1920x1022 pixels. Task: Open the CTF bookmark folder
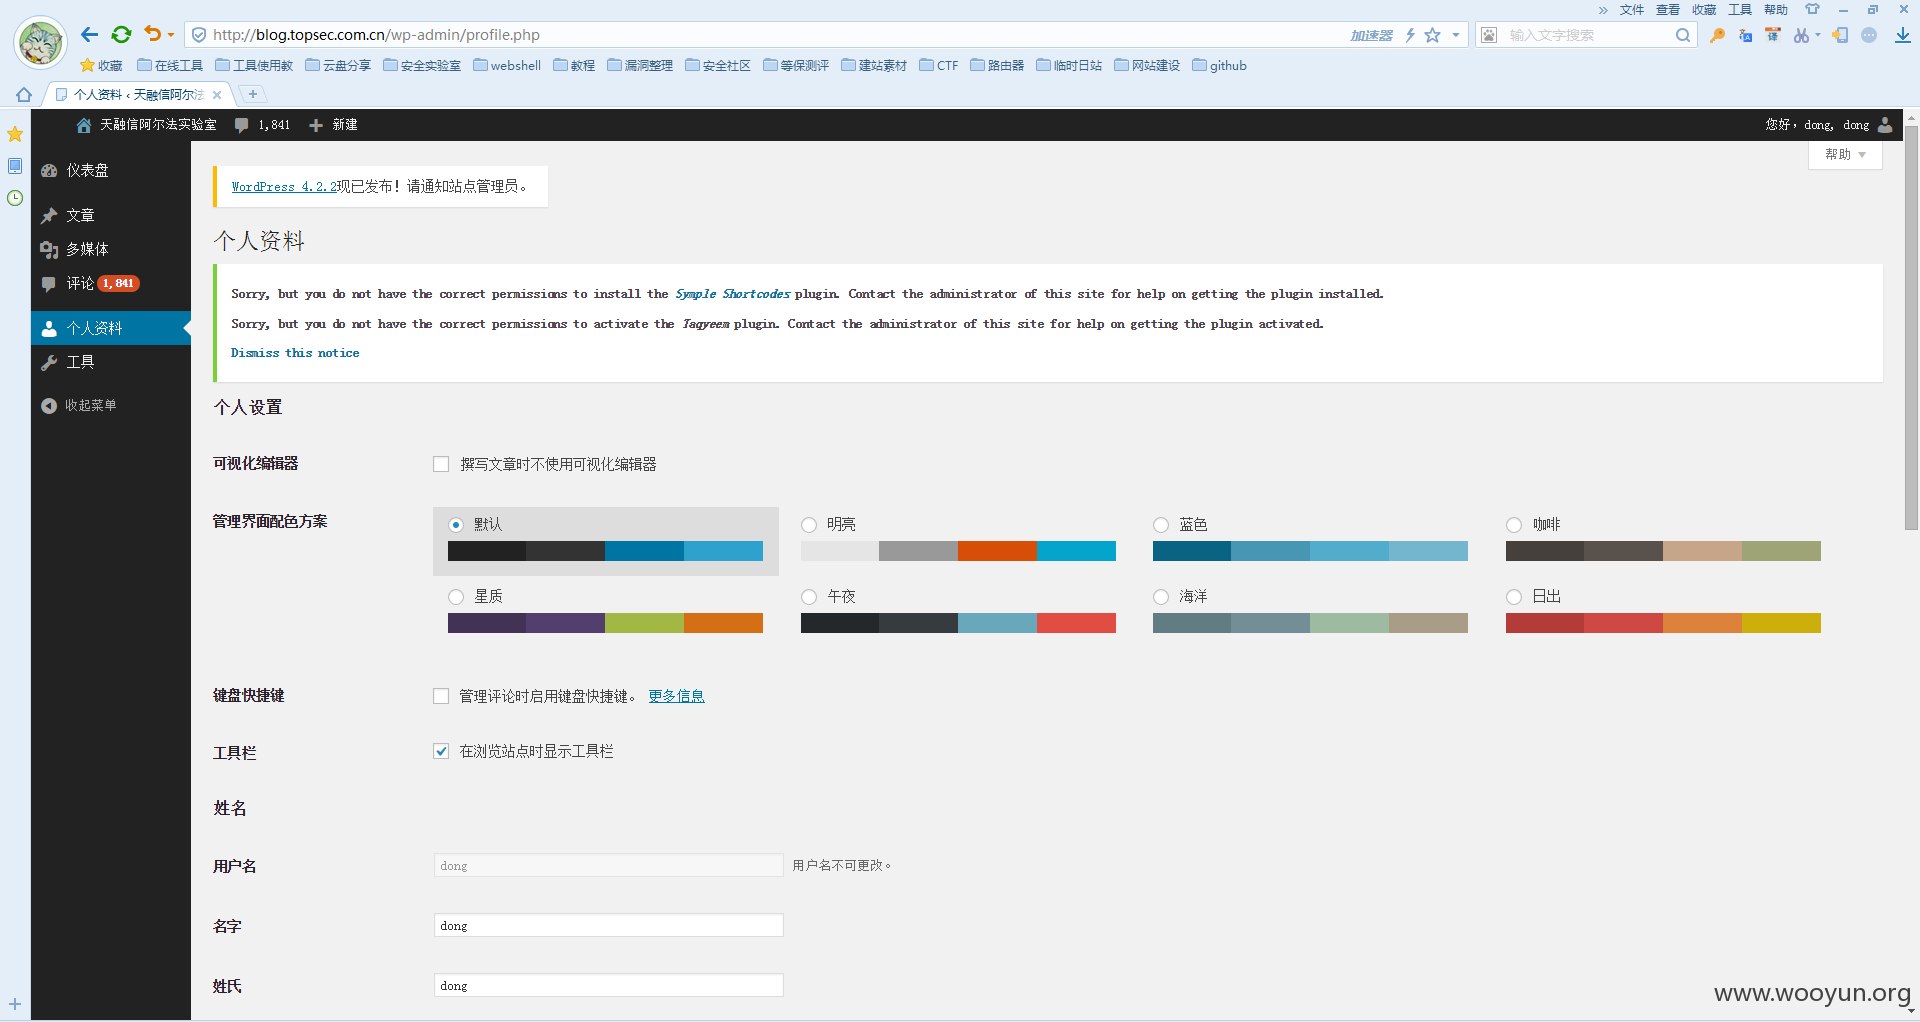(939, 65)
